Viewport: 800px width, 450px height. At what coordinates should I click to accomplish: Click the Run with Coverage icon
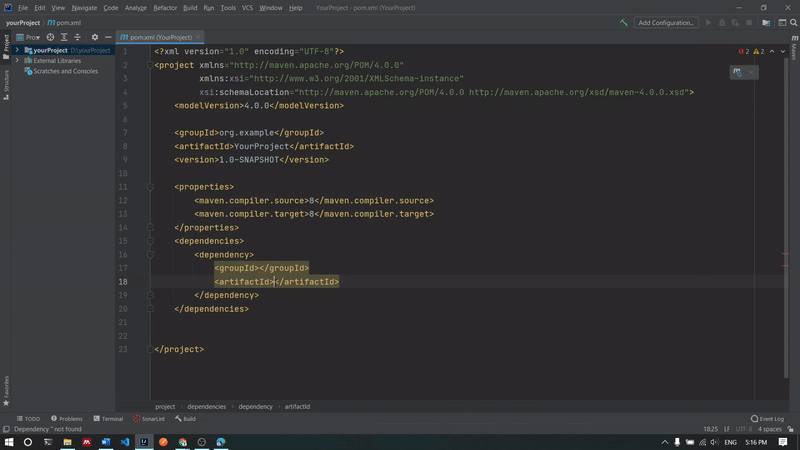pyautogui.click(x=735, y=22)
